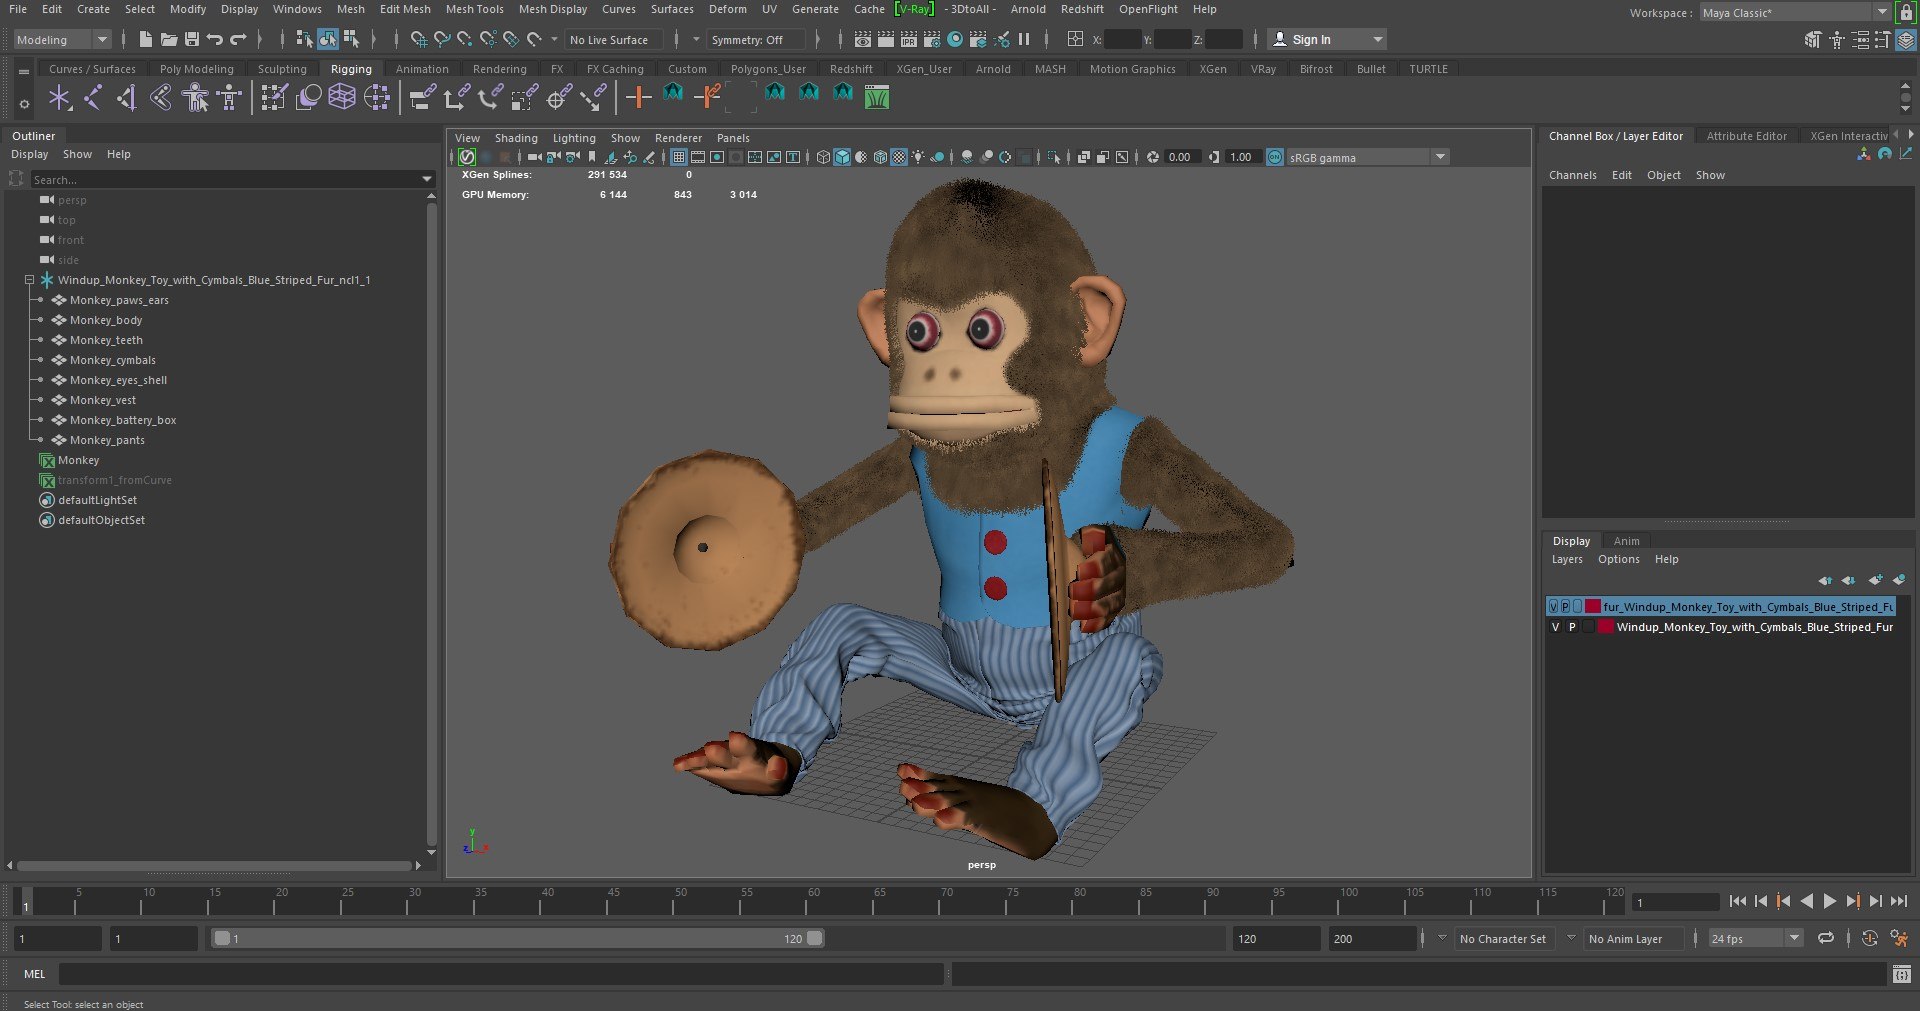Toggle playback P box on second Windup_Monkey_Toy layer
Image resolution: width=1920 pixels, height=1011 pixels.
(1572, 627)
